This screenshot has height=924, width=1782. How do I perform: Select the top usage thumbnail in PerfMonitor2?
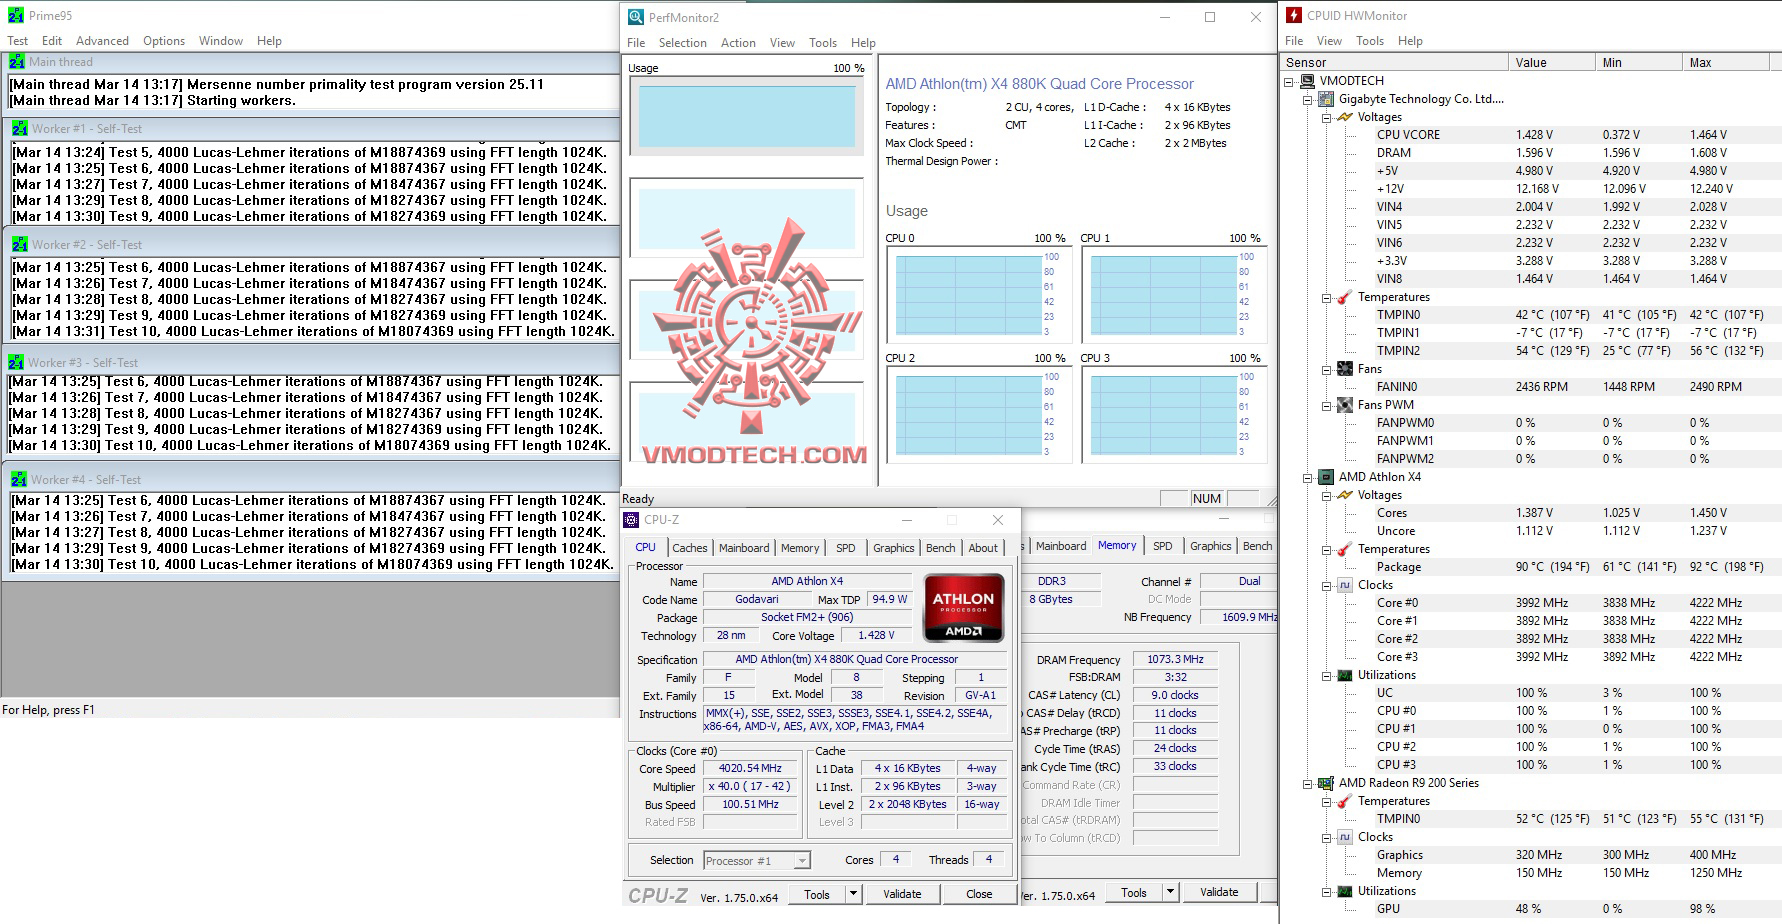(x=746, y=116)
